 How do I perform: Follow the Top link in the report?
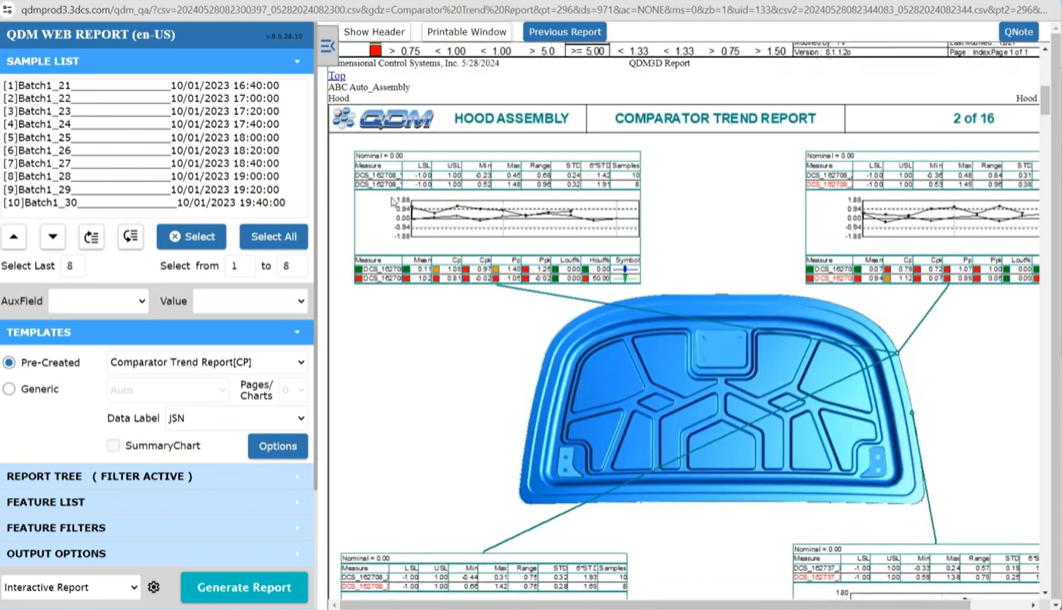tap(337, 75)
